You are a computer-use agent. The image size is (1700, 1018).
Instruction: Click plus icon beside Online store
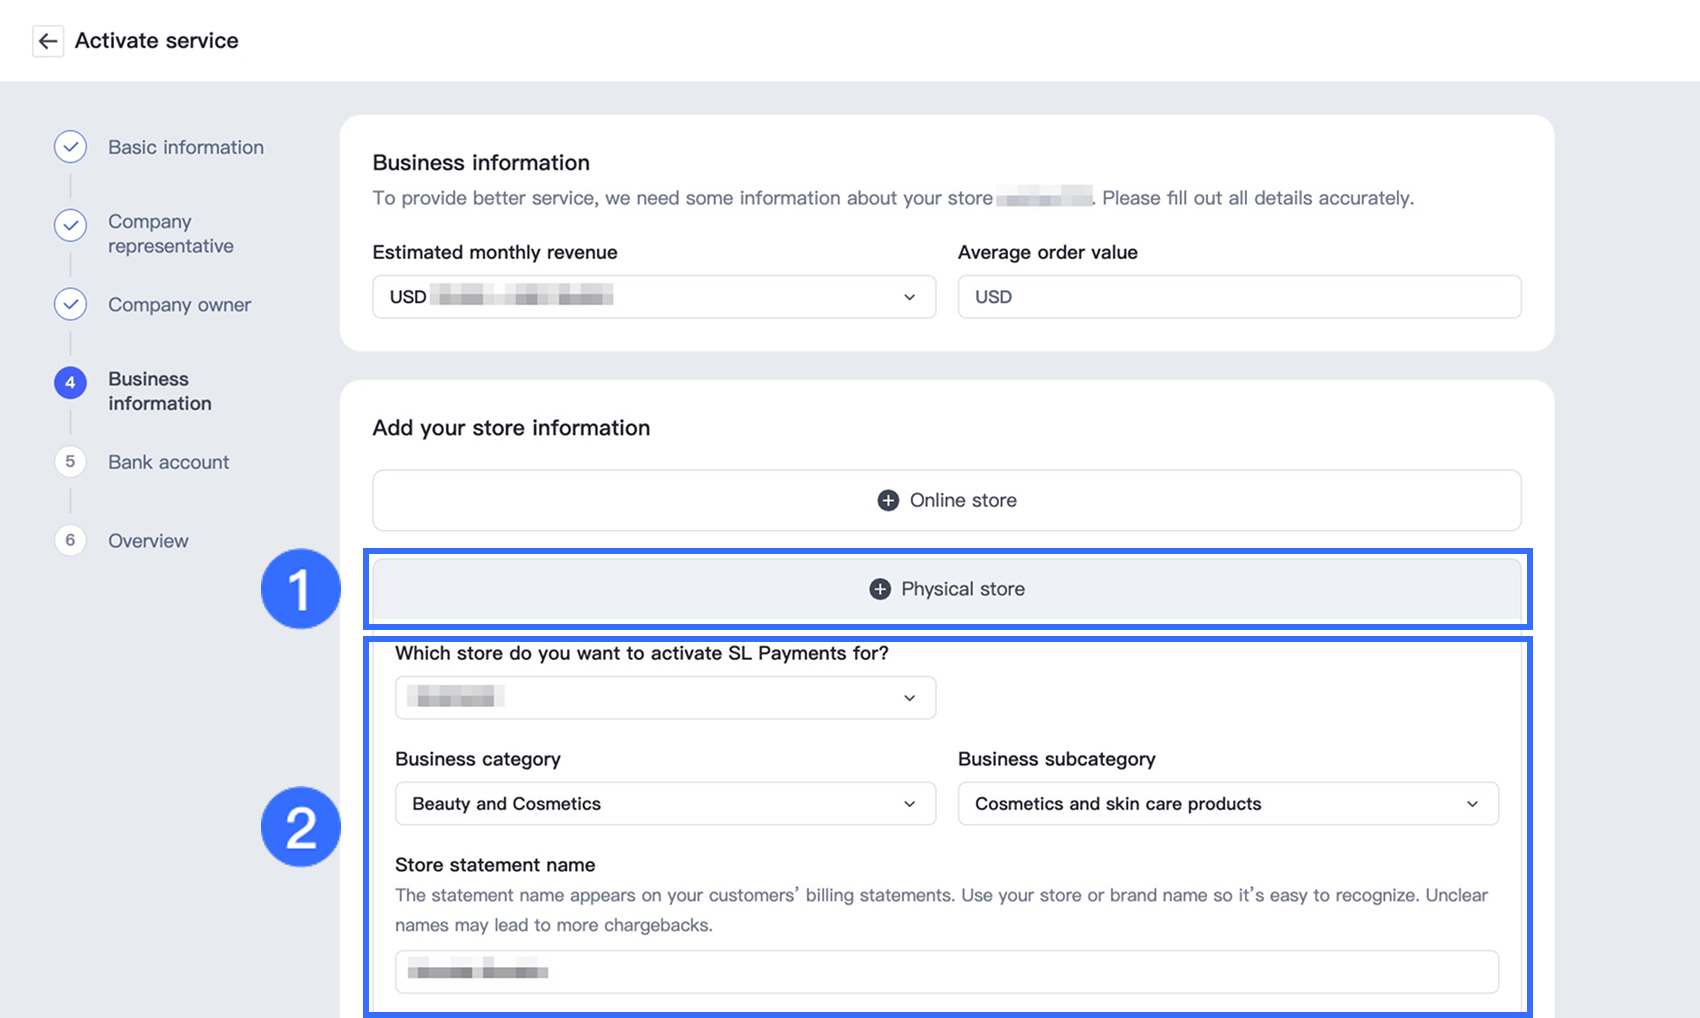[x=888, y=500]
